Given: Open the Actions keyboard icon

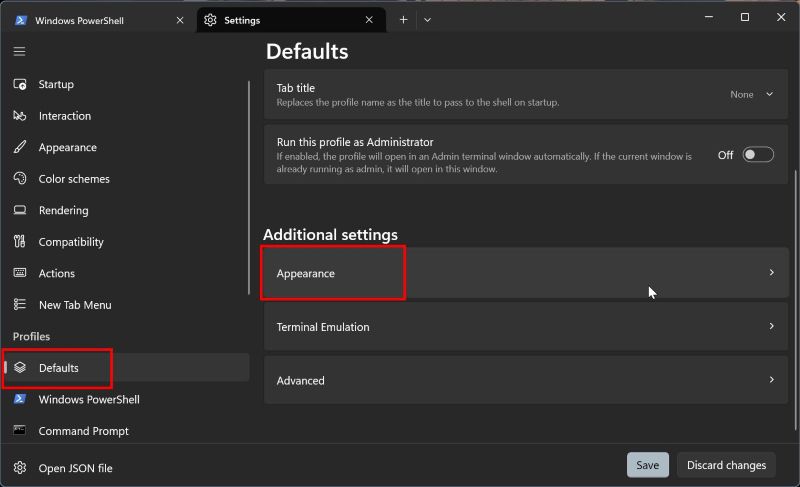Looking at the screenshot, I should pos(20,274).
